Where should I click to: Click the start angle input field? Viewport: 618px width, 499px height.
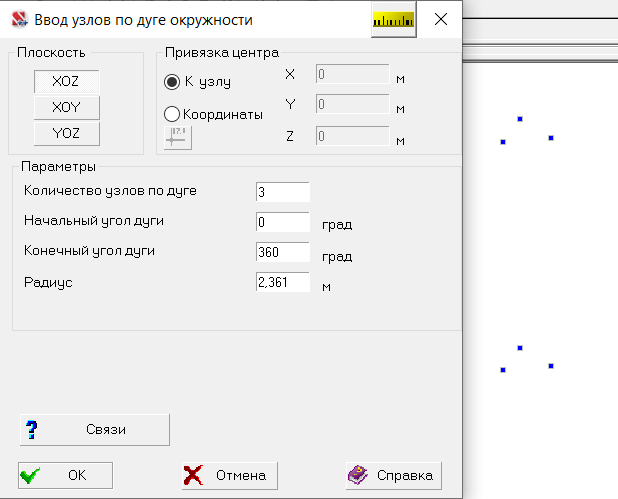point(283,222)
